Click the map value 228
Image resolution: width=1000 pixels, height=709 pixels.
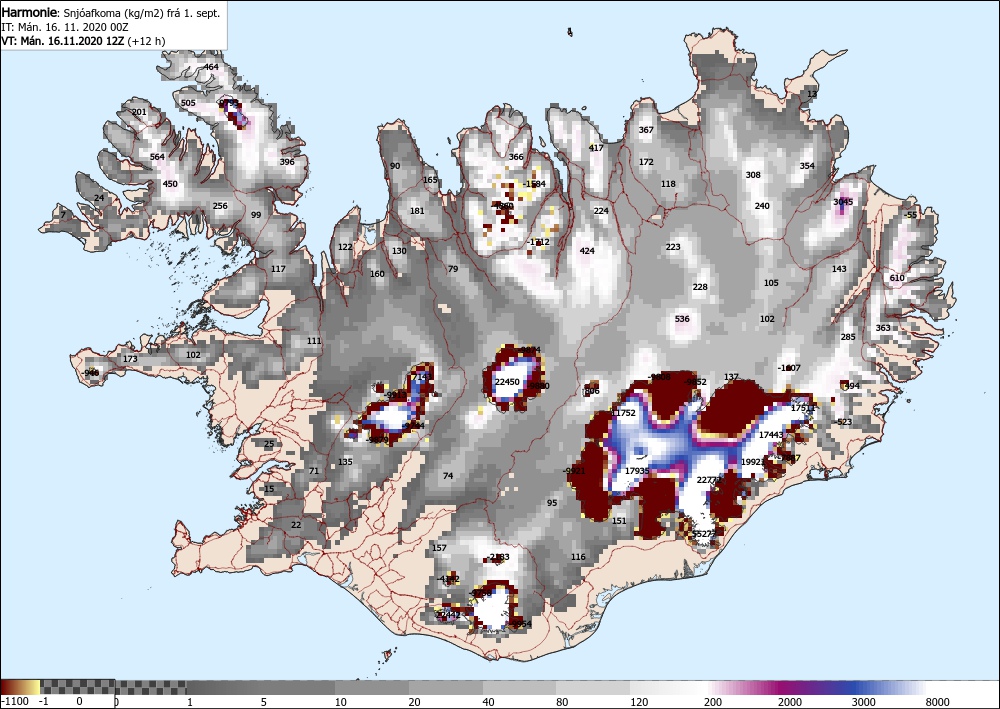click(700, 287)
